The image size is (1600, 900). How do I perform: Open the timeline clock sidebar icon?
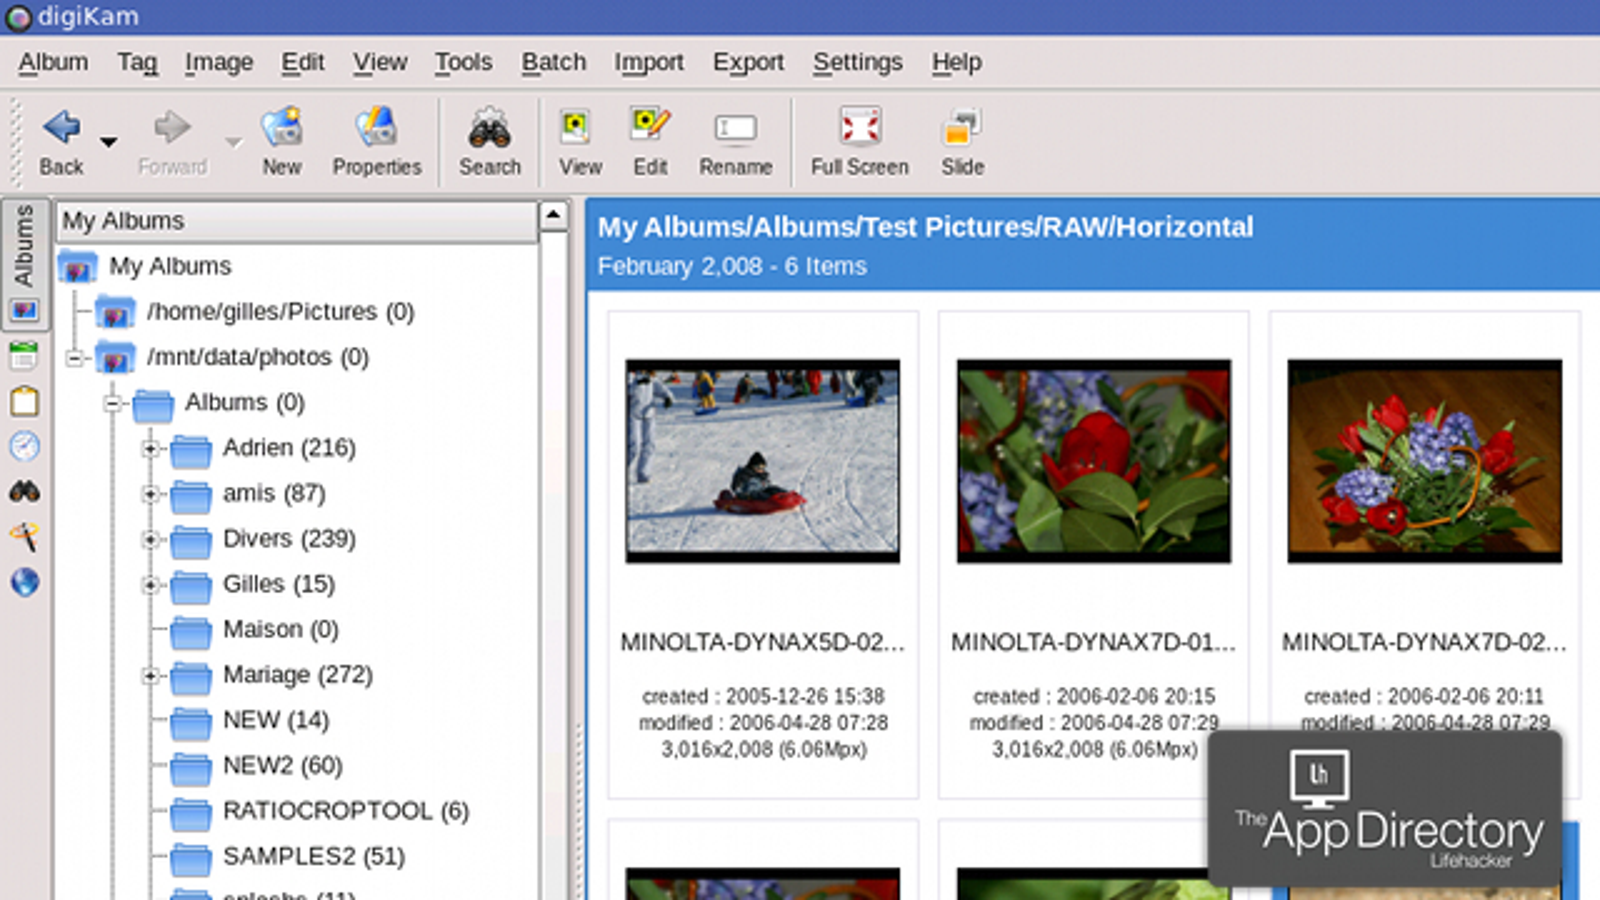point(24,446)
